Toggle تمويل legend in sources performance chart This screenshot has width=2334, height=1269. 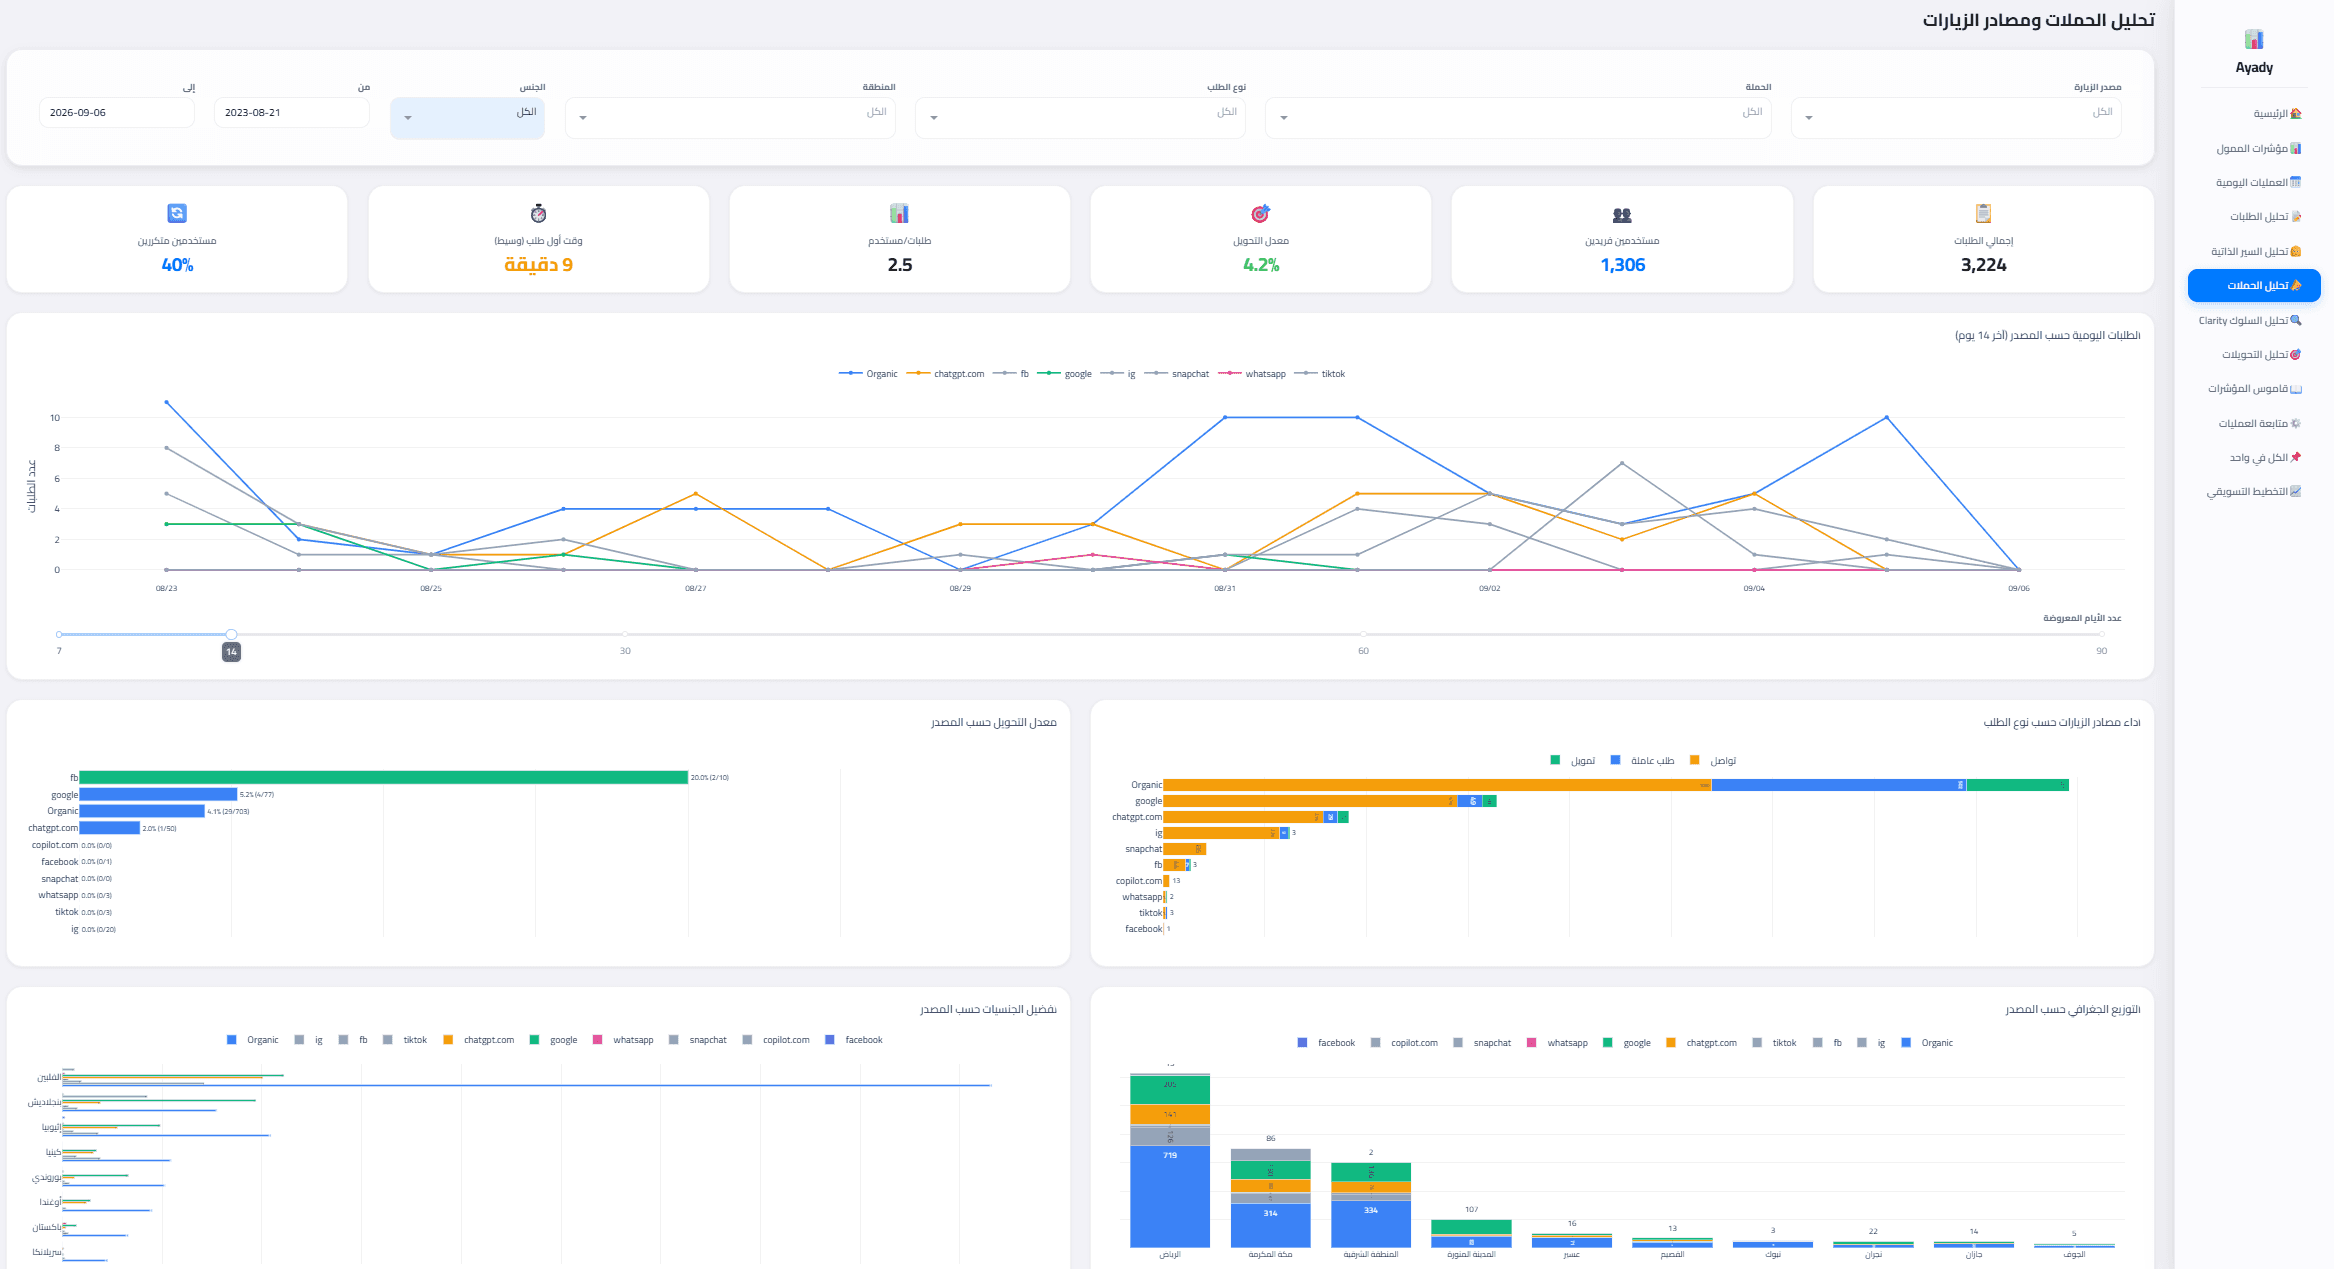(1573, 761)
